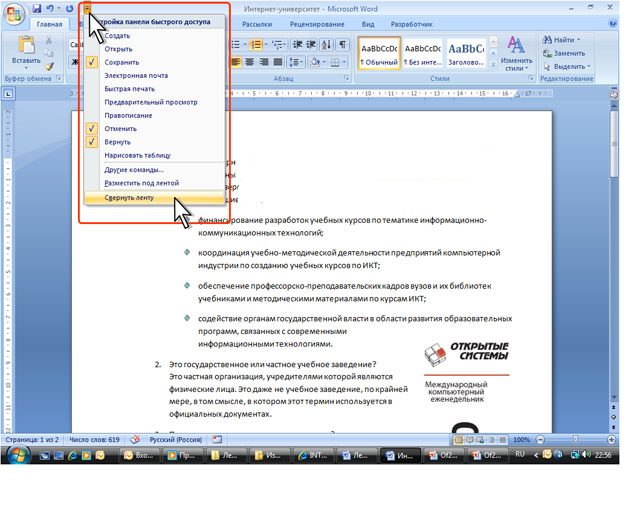Click the numbered list icon
Screen dimensions: 640x512
coord(256,44)
